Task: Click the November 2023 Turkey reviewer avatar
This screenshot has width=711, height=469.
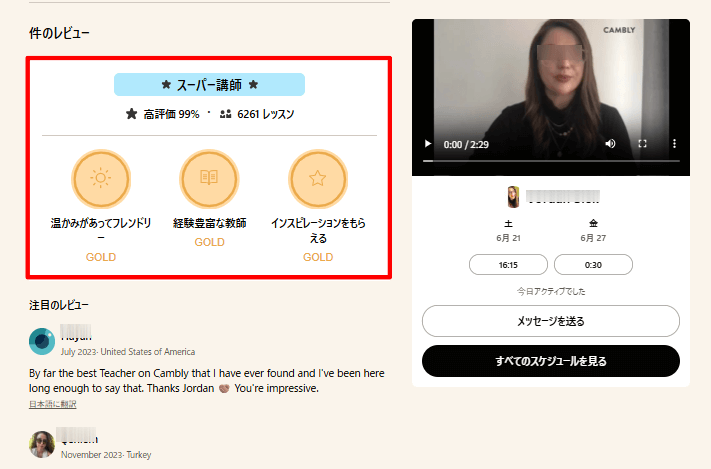Action: pos(42,444)
